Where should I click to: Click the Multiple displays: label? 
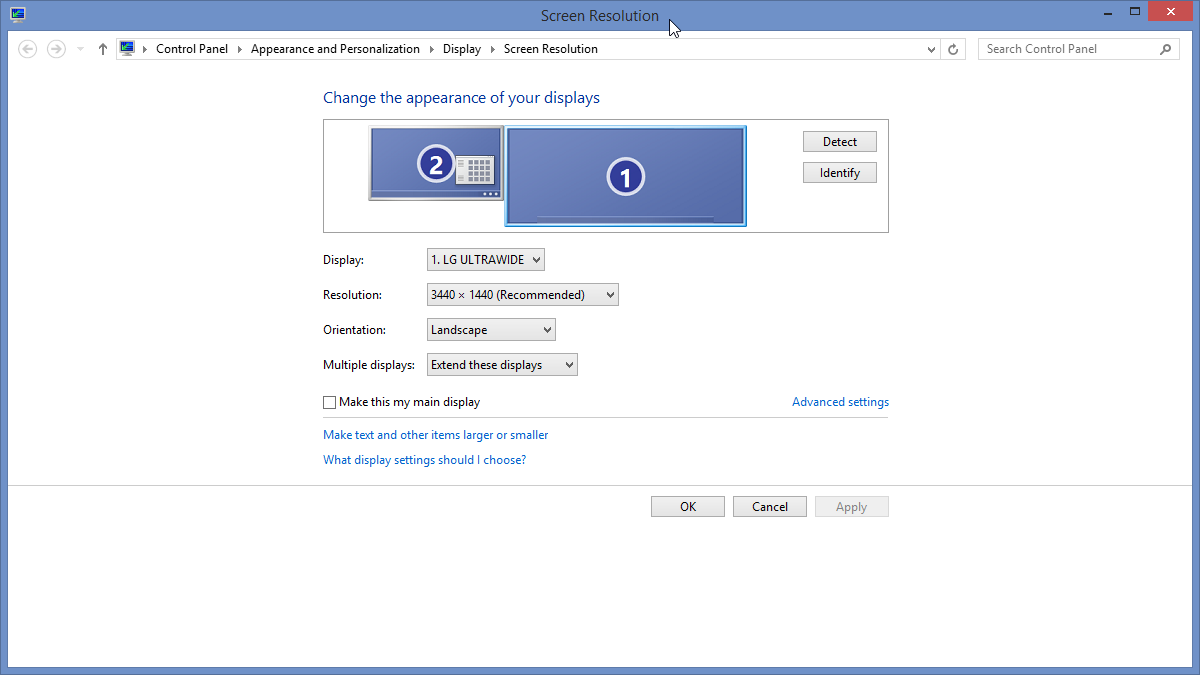click(369, 365)
